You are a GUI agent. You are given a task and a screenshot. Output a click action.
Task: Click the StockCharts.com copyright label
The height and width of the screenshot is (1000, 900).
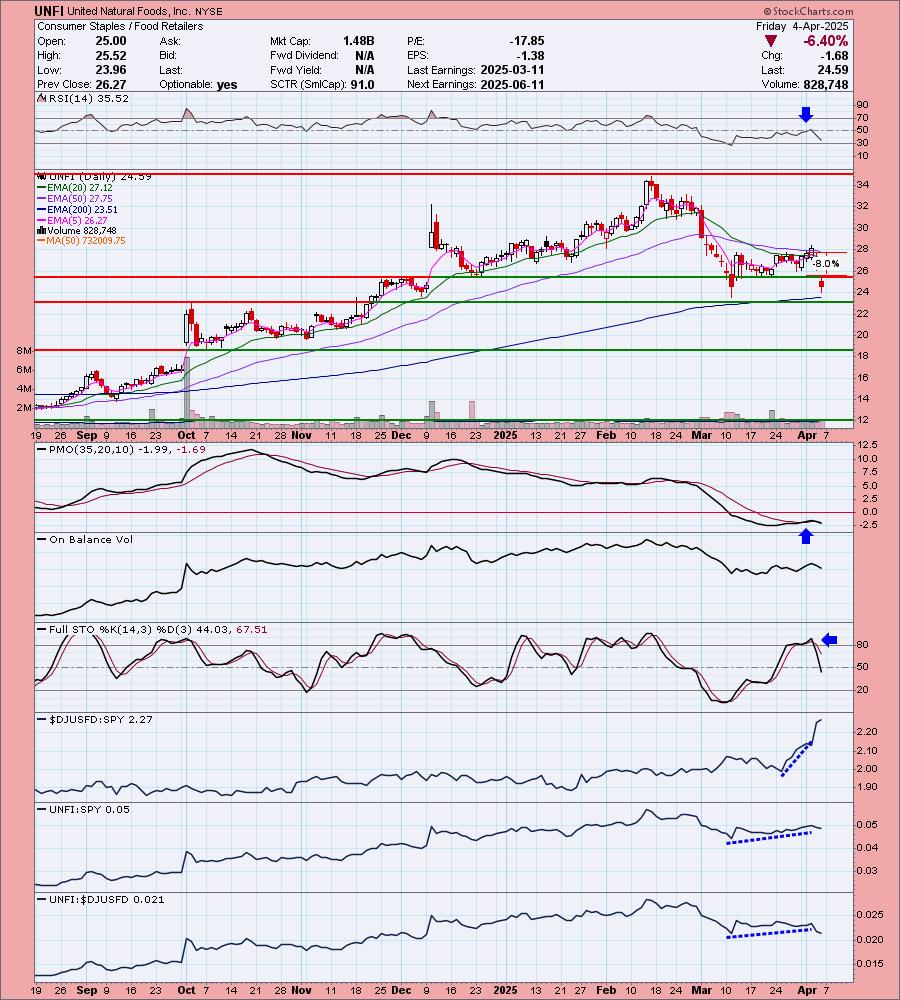pos(808,11)
